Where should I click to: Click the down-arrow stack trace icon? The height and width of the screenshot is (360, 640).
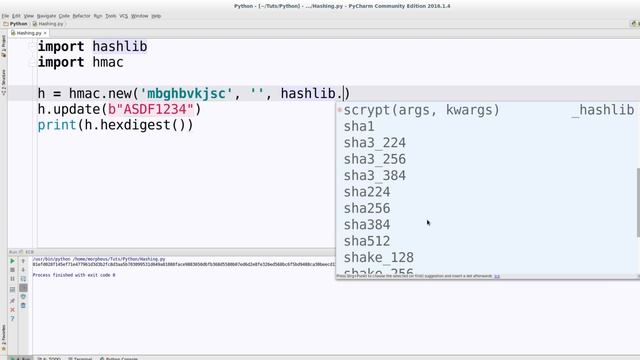23,270
